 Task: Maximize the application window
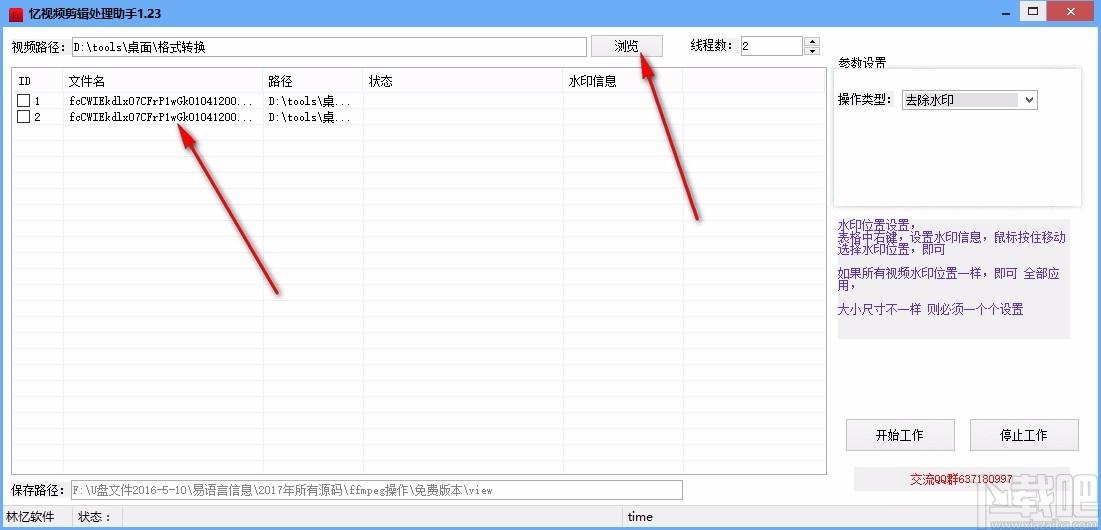(x=1033, y=11)
